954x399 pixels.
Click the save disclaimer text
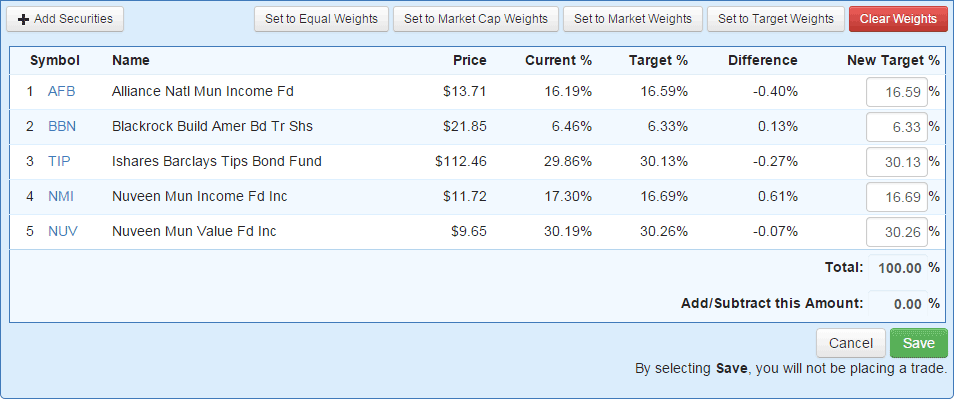coord(791,369)
